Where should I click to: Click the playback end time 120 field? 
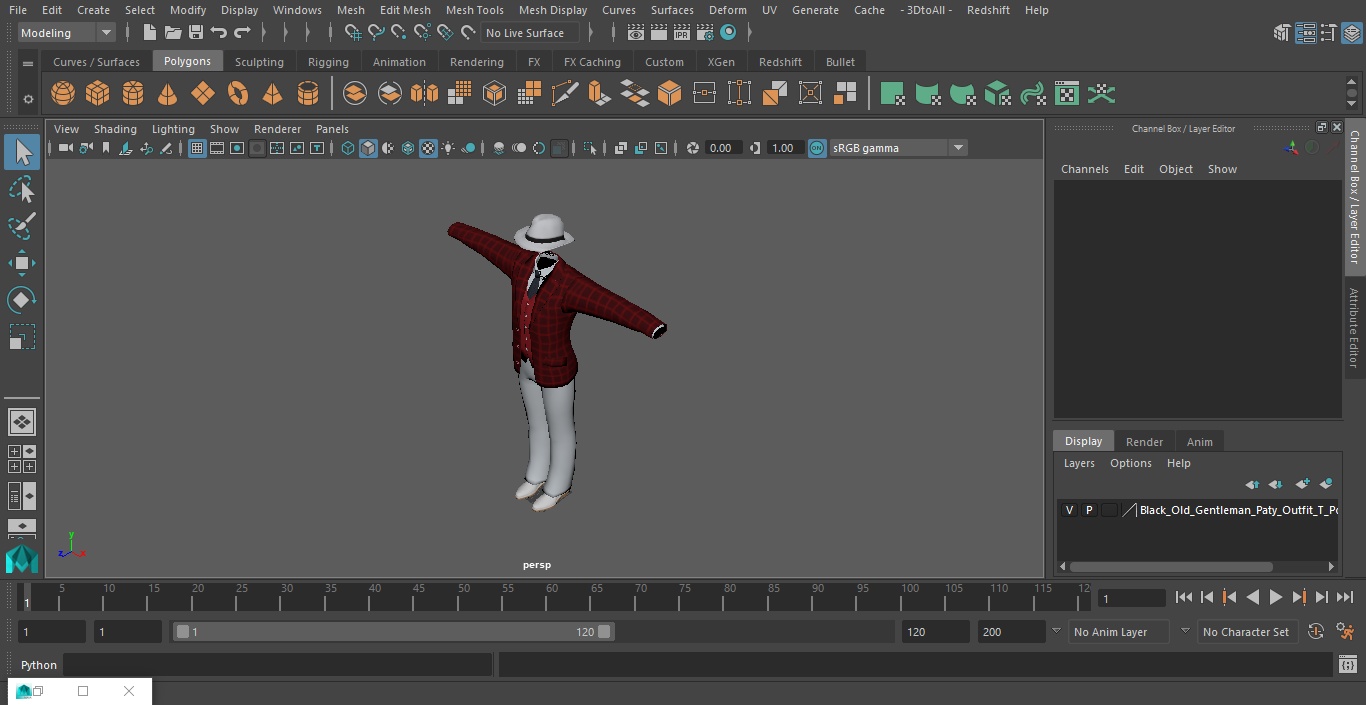coord(935,632)
